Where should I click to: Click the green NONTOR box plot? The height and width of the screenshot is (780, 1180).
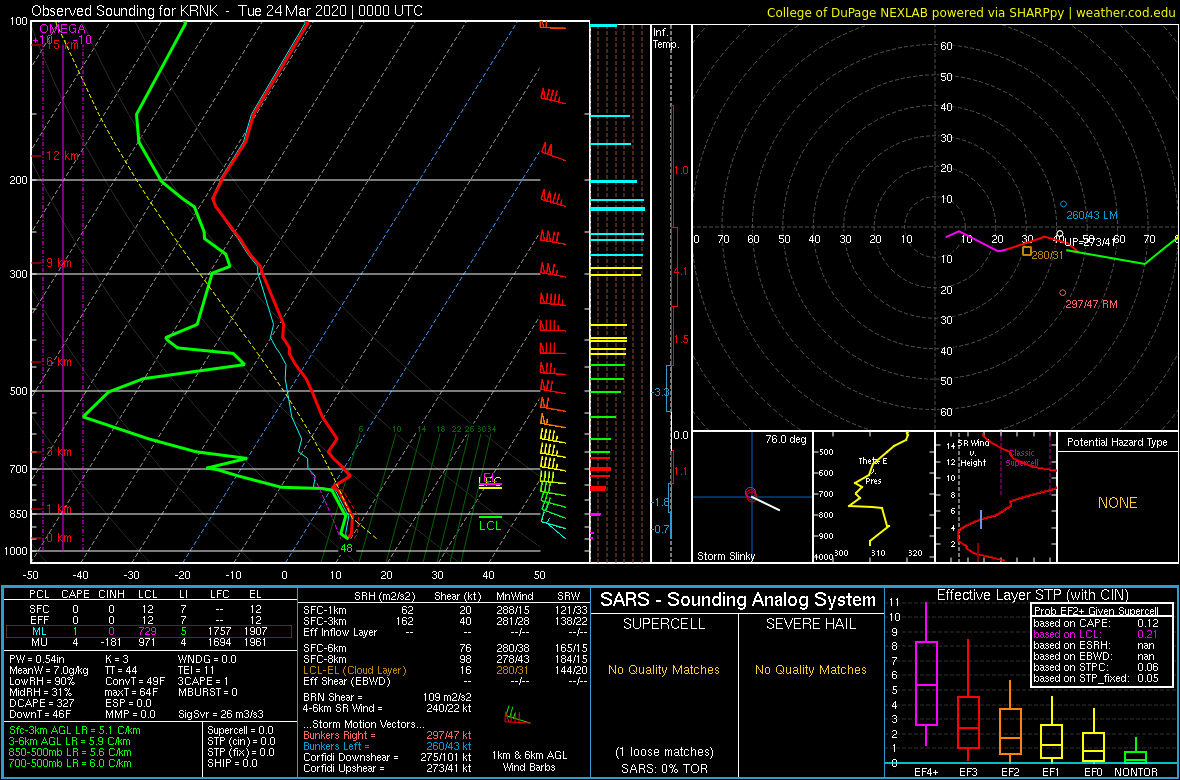1135,757
